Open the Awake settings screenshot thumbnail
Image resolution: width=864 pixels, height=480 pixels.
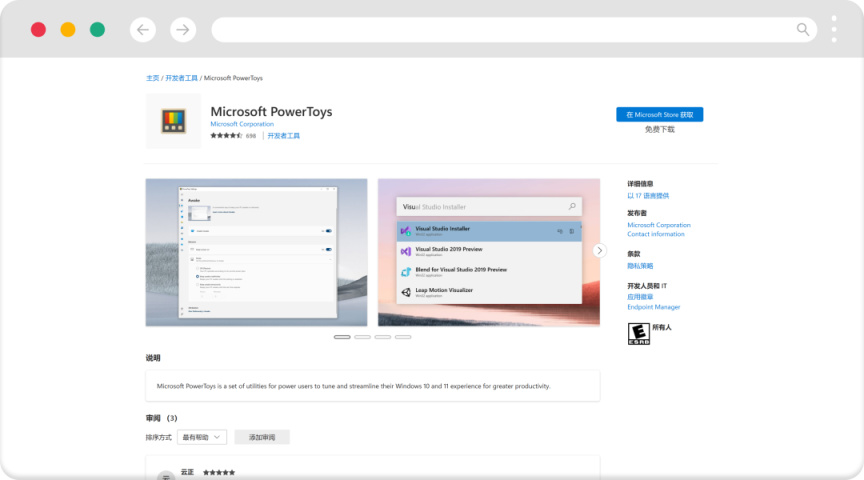tap(256, 252)
